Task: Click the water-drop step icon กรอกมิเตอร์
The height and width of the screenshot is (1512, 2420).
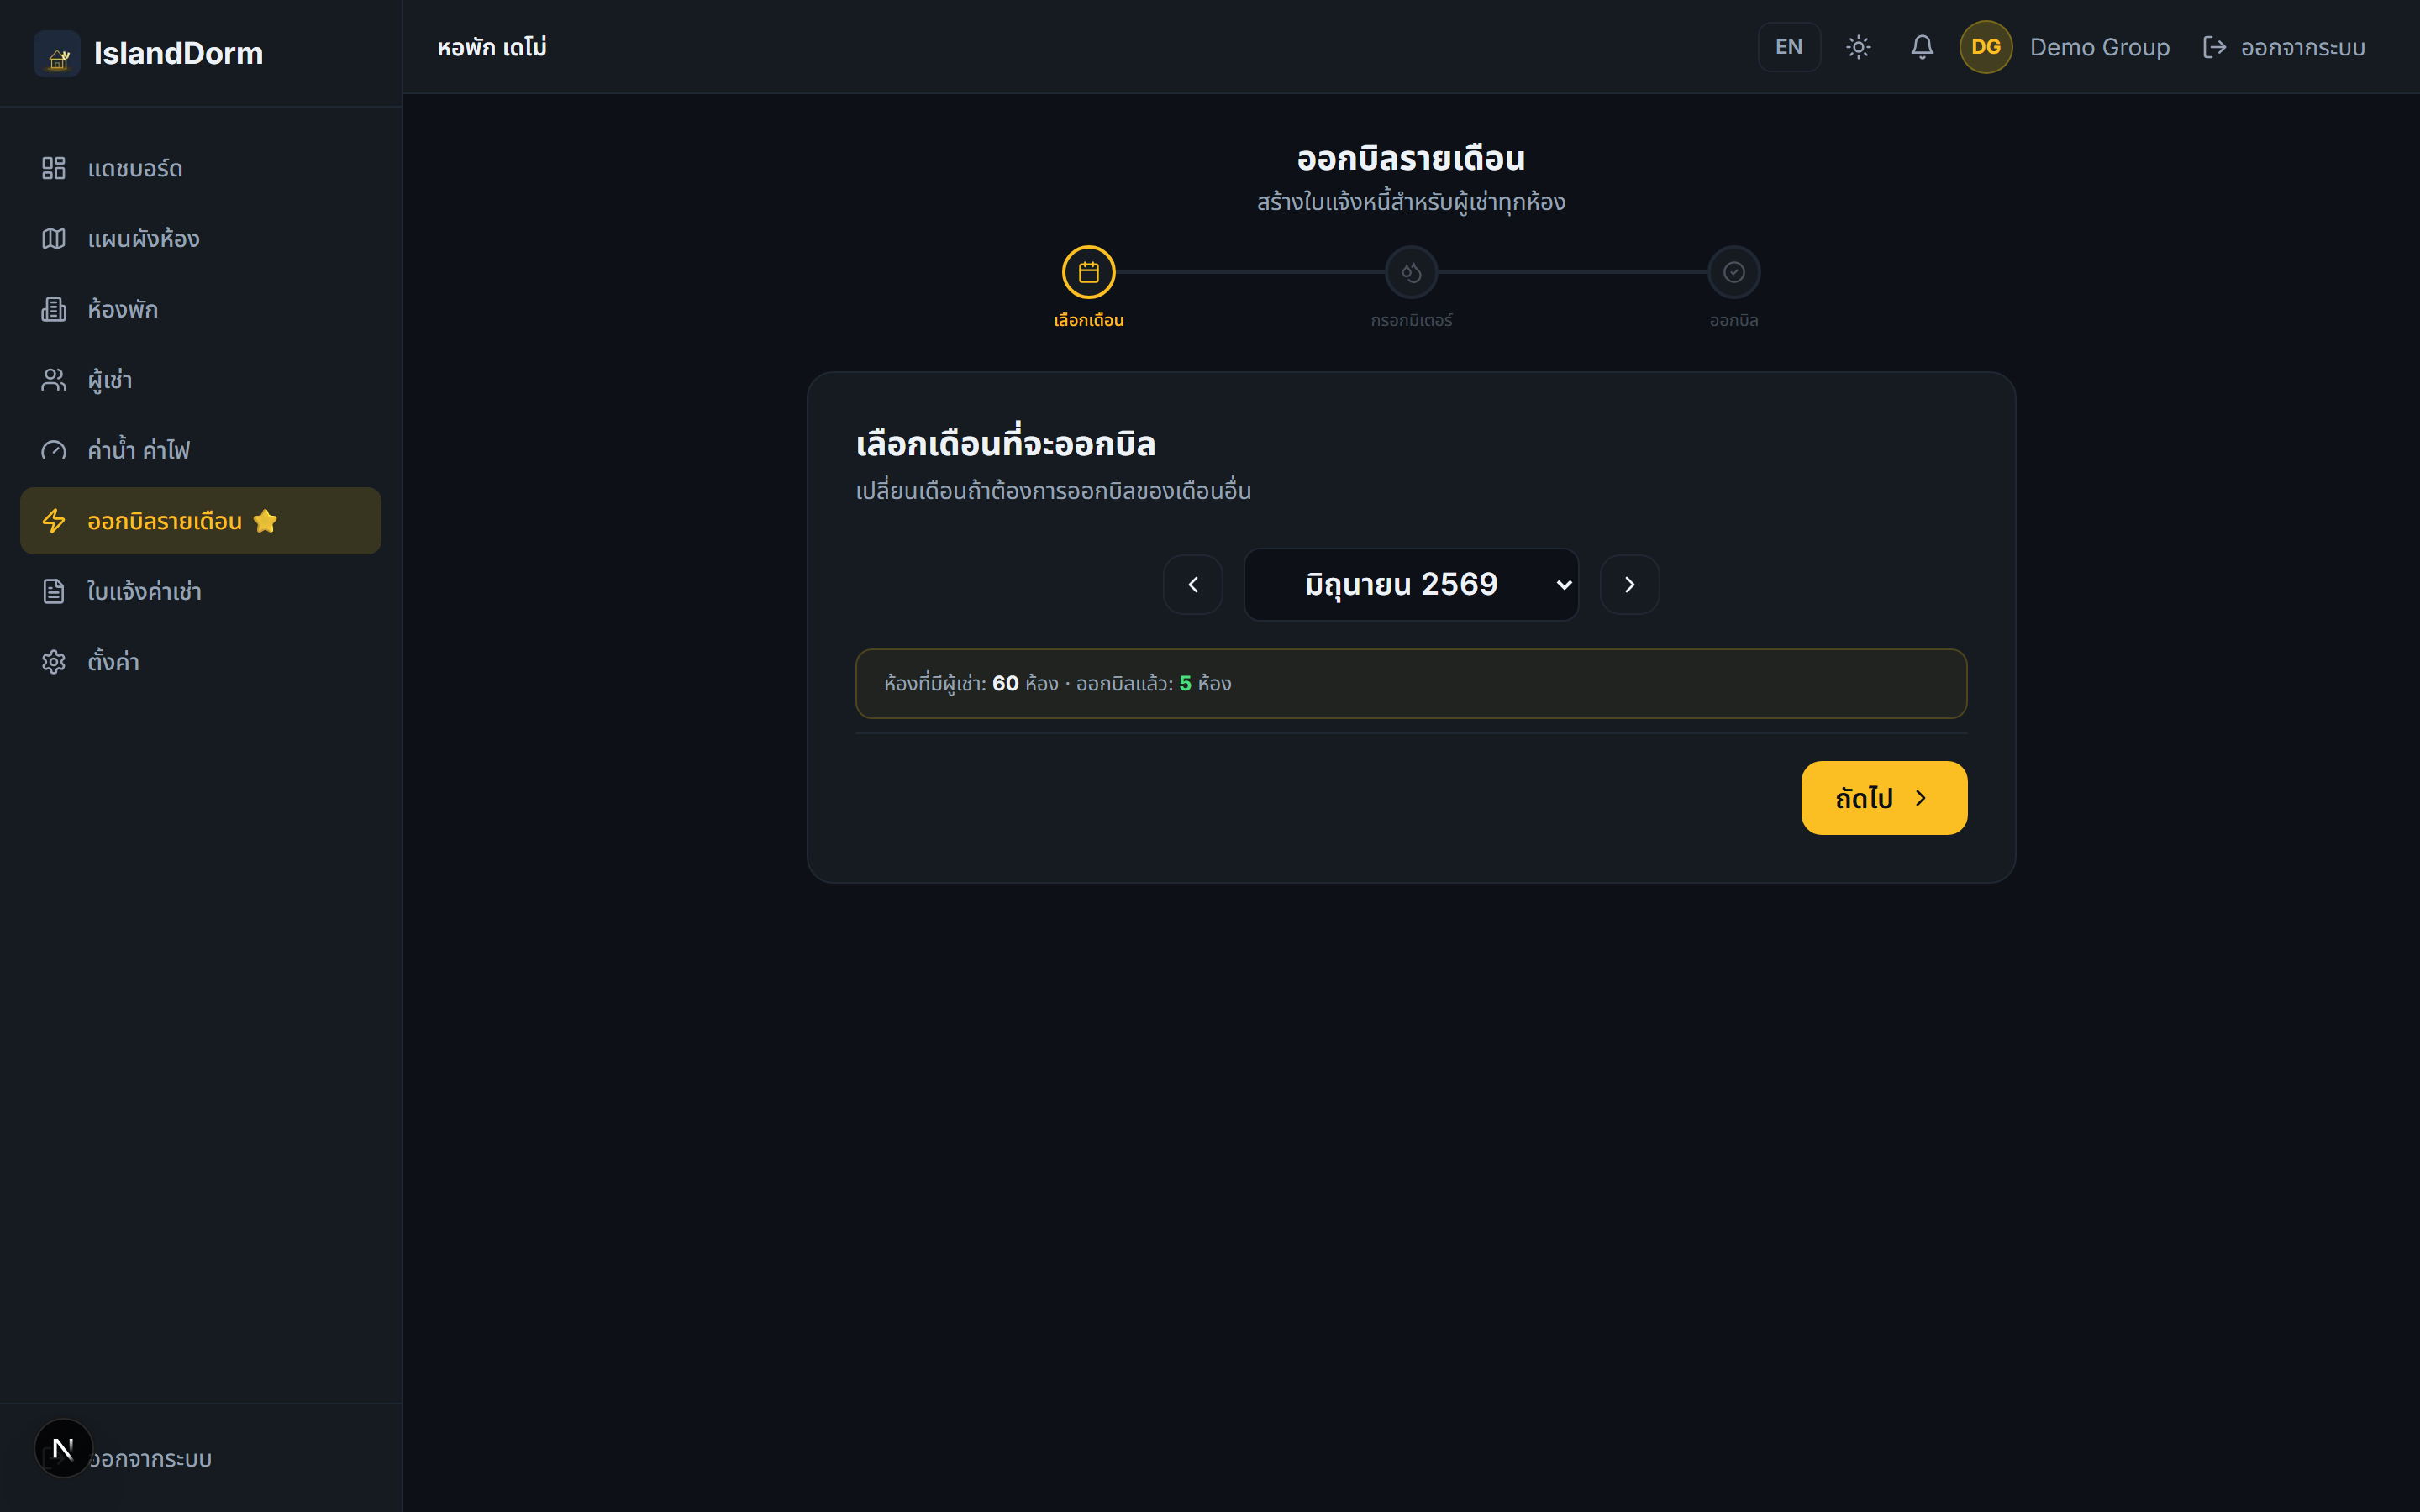Action: click(1411, 272)
